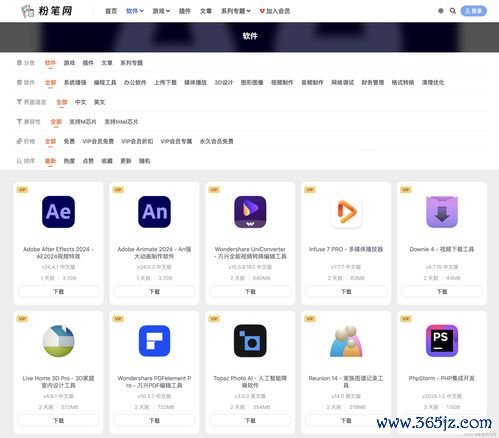Click VIP badge on Live Home 3D card

pyautogui.click(x=22, y=319)
